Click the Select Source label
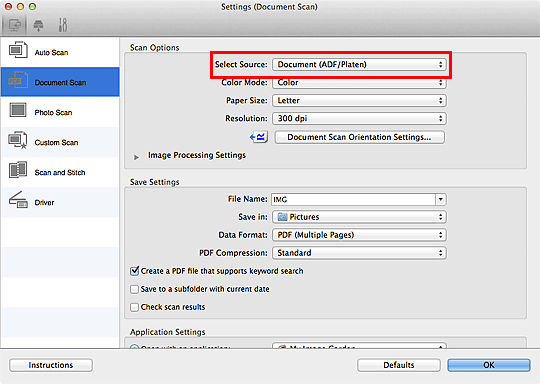The width and height of the screenshot is (540, 384). click(x=241, y=64)
